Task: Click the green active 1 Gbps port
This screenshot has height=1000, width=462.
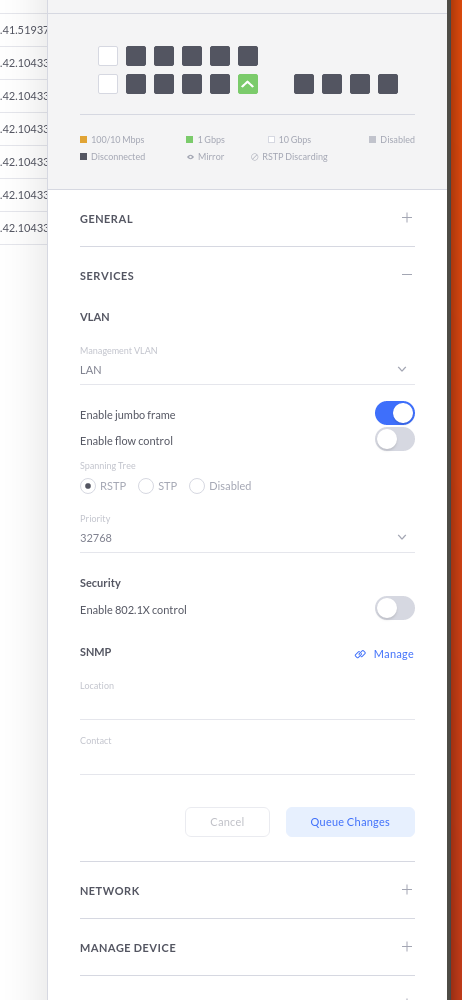Action: tap(248, 84)
